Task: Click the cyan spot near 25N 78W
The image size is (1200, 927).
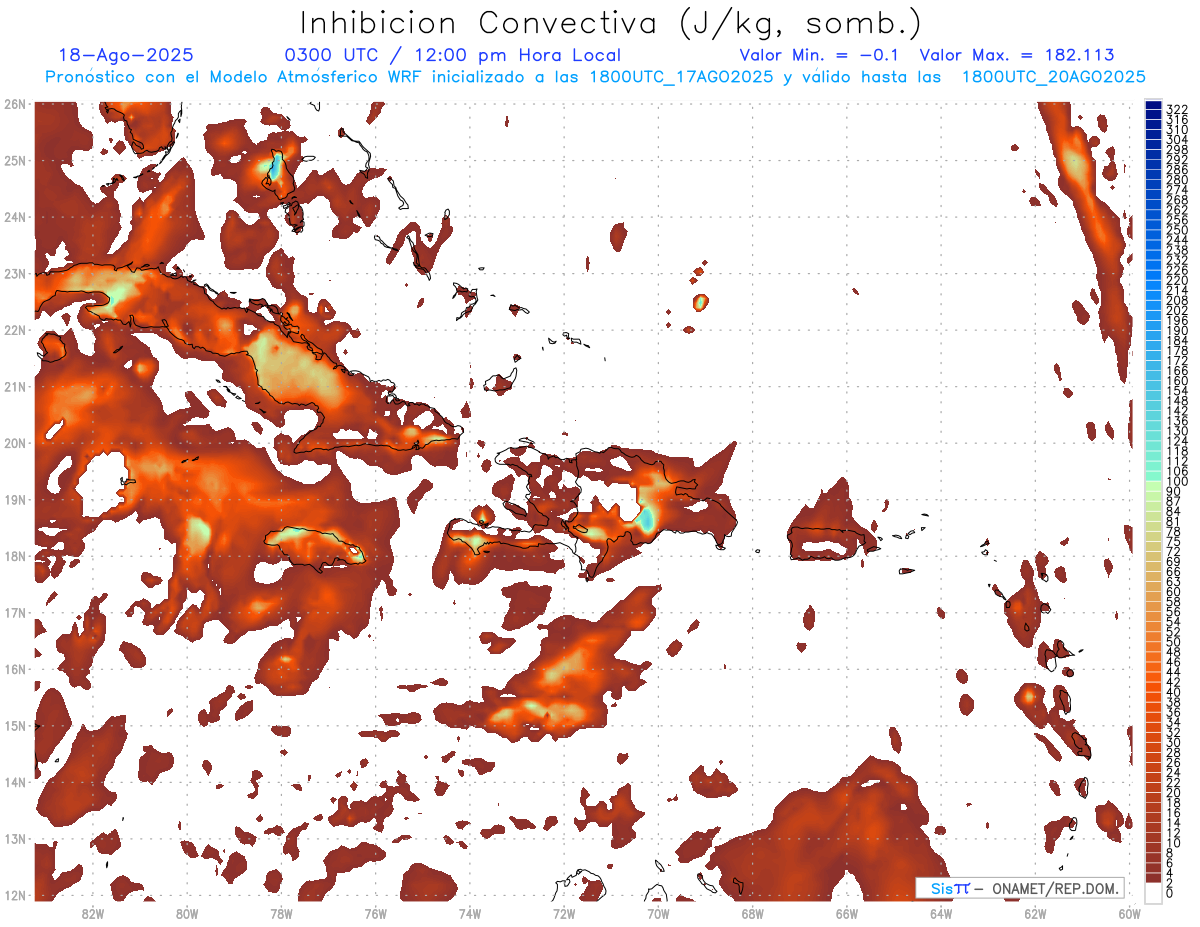Action: coord(275,167)
